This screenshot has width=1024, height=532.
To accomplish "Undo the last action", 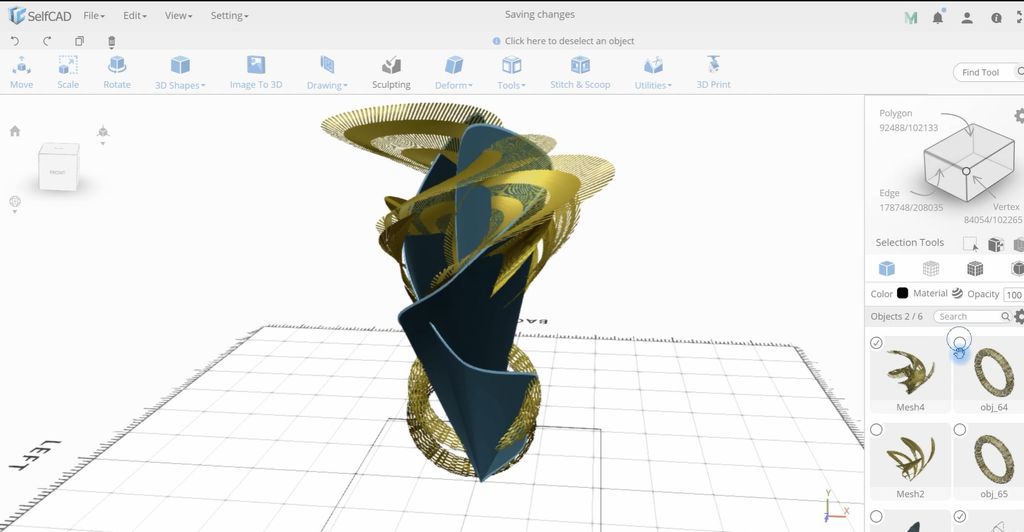I will pyautogui.click(x=15, y=41).
